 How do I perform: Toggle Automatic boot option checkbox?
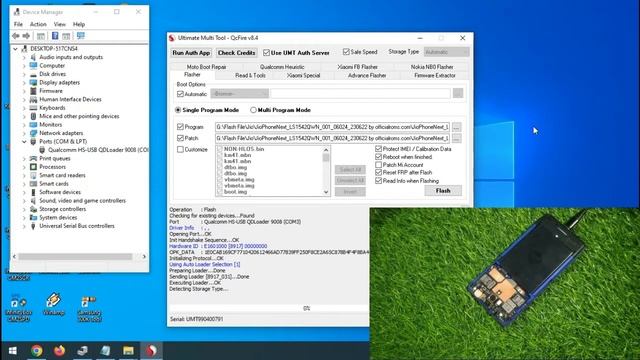(180, 94)
